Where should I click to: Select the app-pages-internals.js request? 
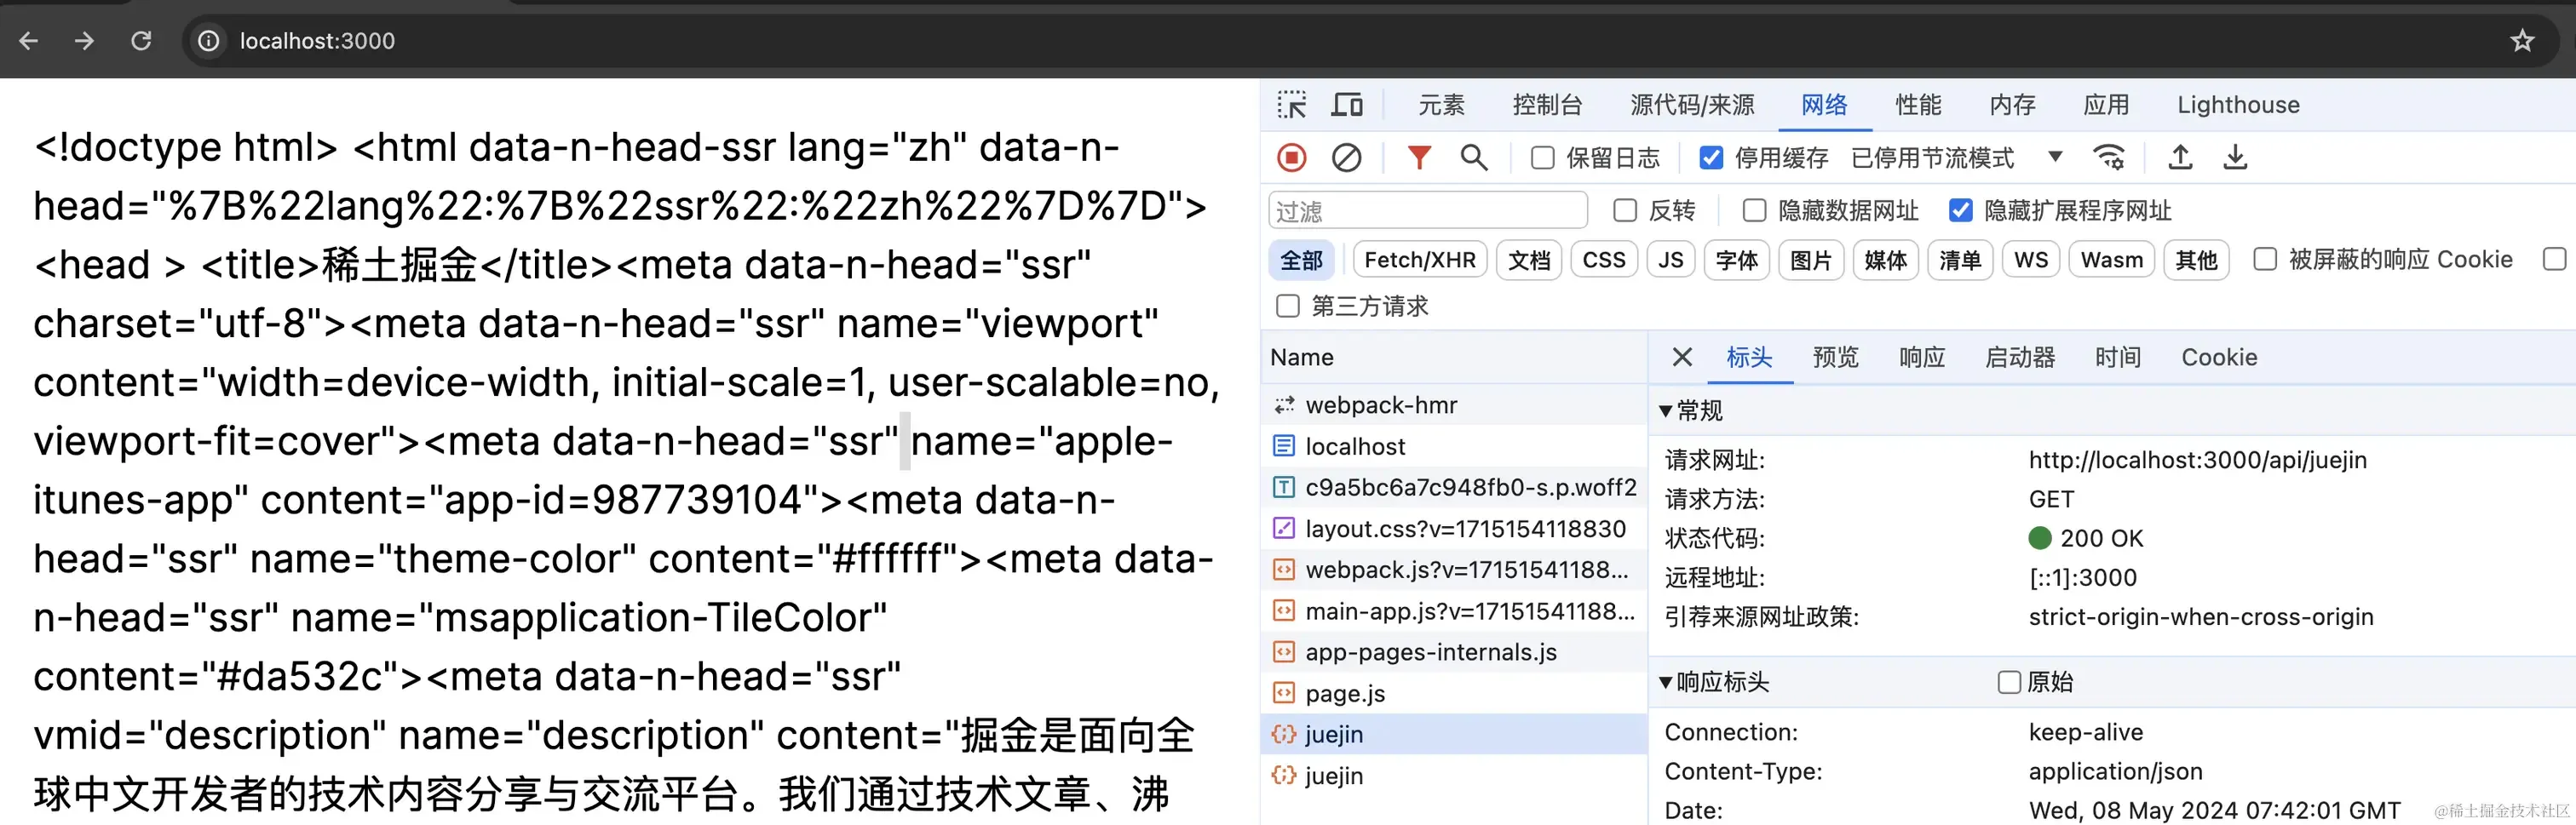point(1454,652)
